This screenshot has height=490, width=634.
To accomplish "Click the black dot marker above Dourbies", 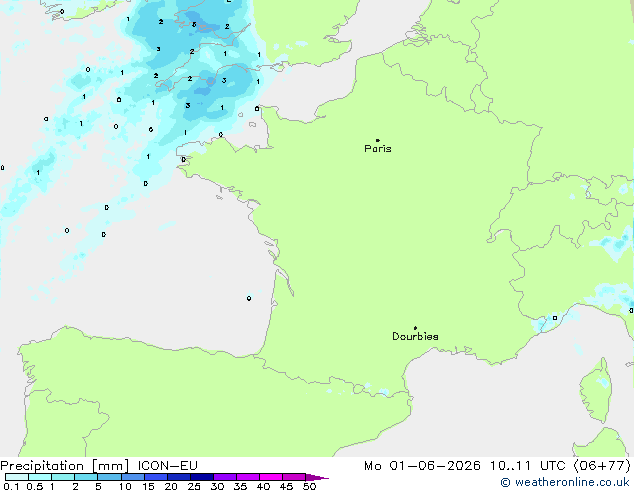I will (x=415, y=328).
